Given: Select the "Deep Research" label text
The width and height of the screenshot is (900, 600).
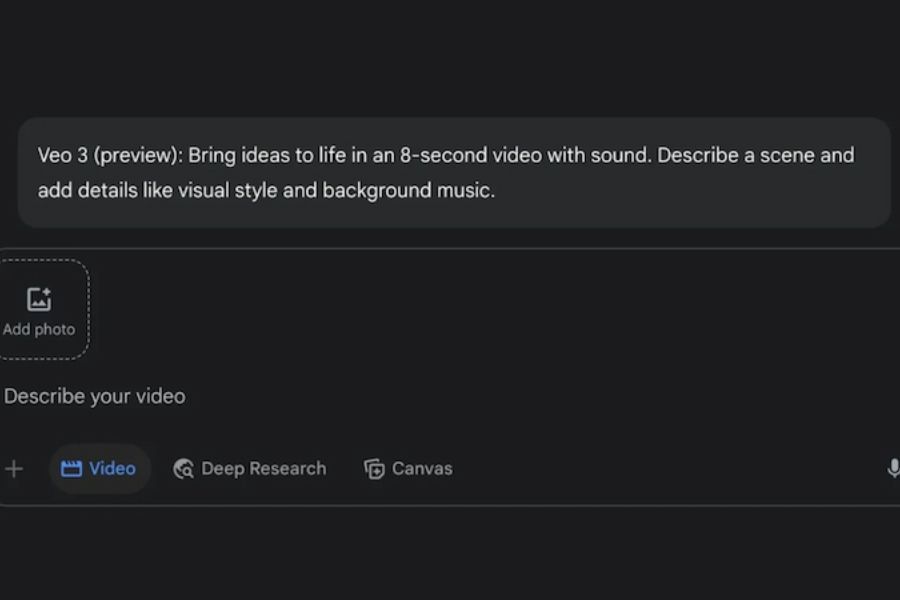Looking at the screenshot, I should [x=264, y=469].
